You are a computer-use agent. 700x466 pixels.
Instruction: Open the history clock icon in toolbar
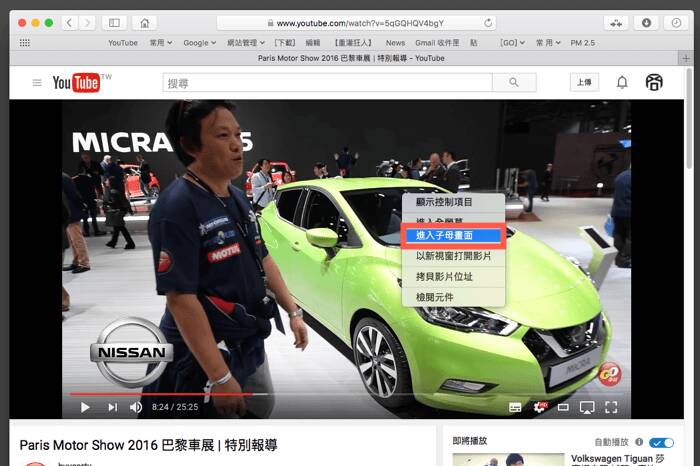pos(676,23)
